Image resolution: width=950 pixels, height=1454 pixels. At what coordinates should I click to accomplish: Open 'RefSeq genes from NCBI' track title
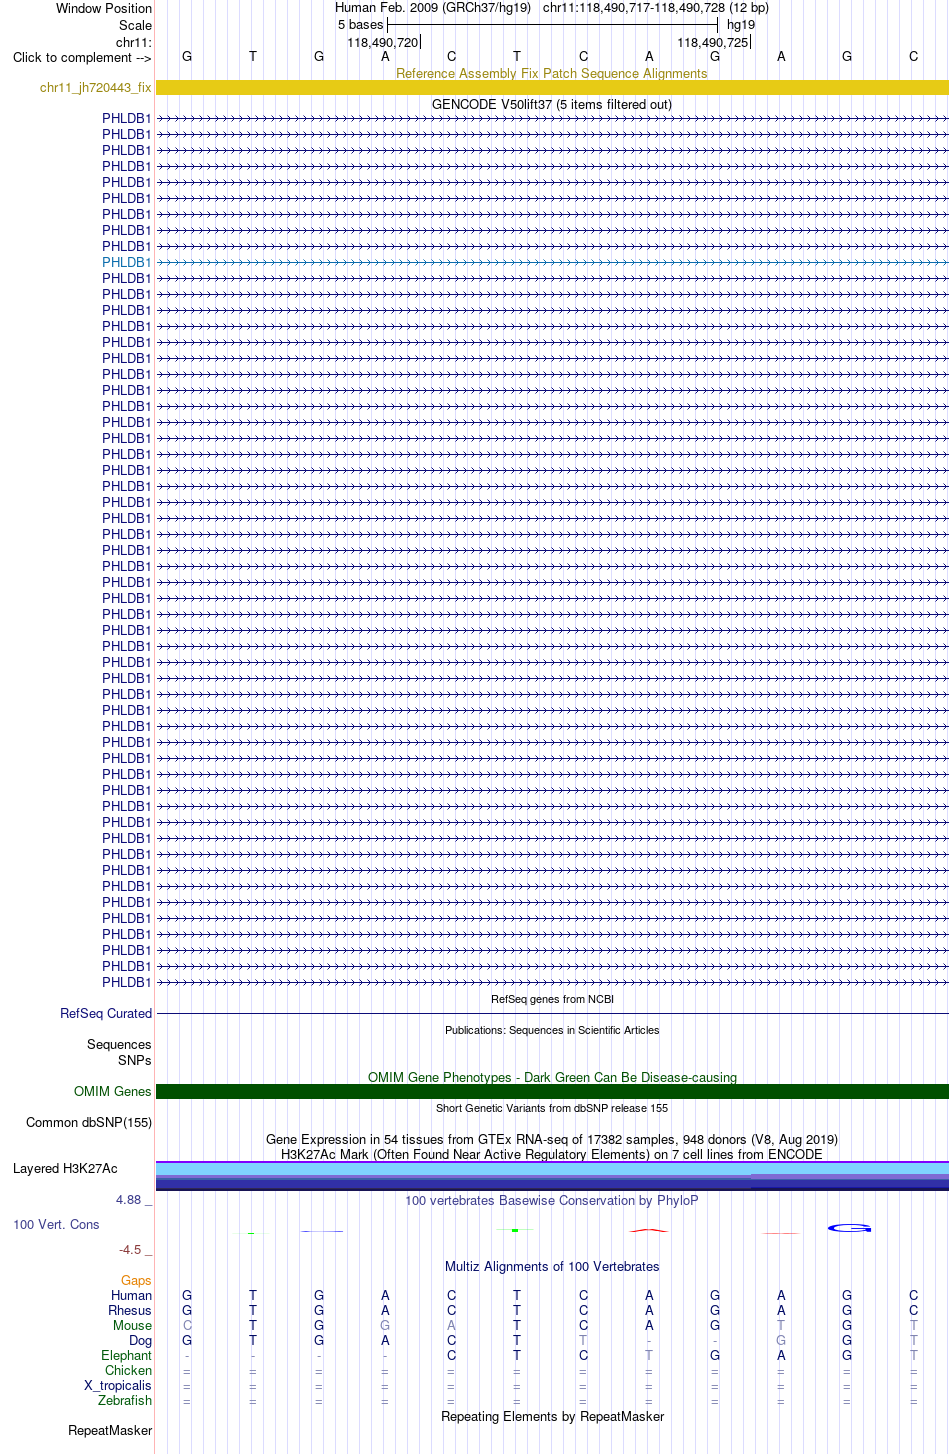coord(552,999)
